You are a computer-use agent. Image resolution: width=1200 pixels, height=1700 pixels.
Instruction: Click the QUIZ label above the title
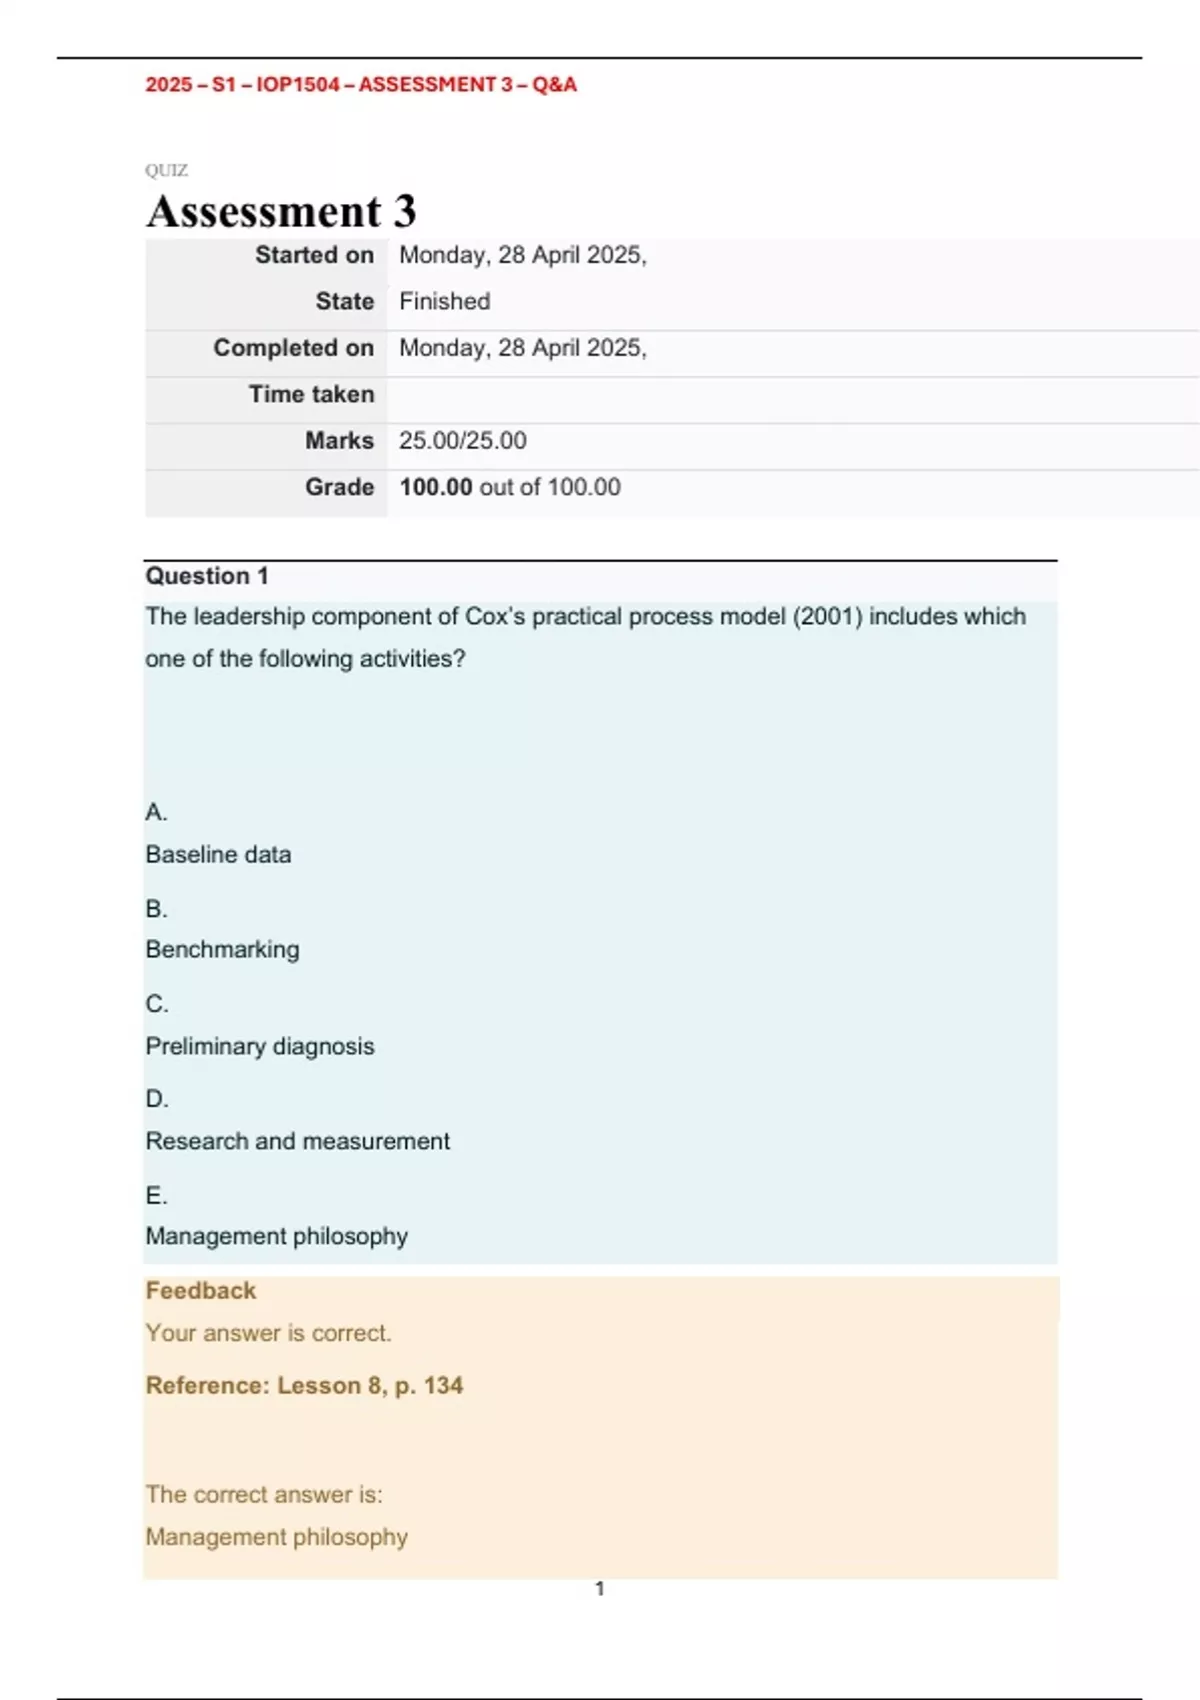[166, 170]
